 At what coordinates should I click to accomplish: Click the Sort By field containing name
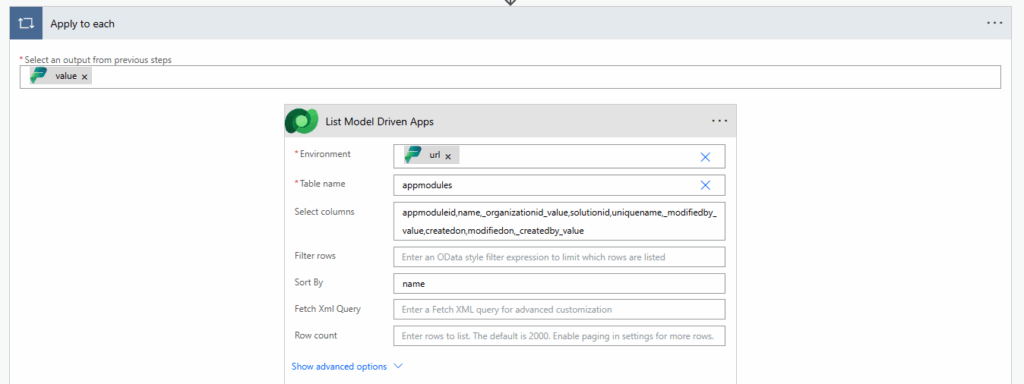[559, 283]
